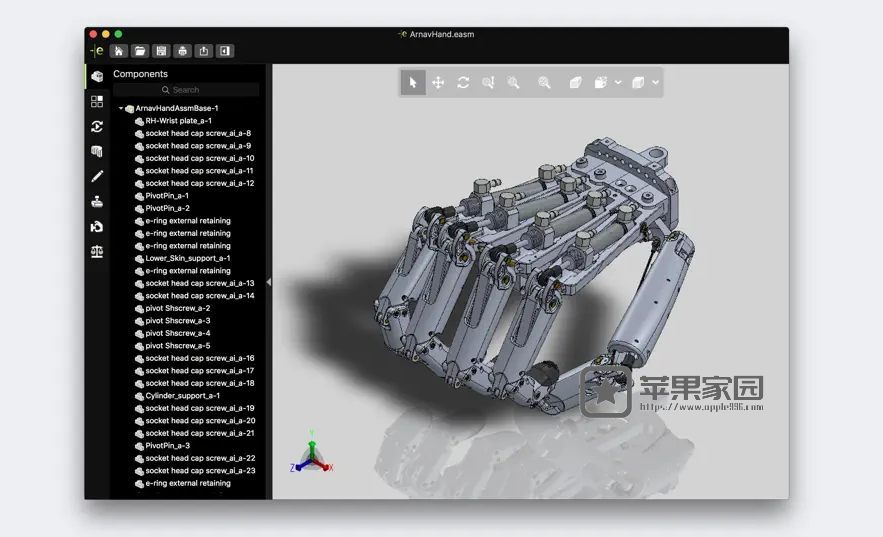The width and height of the screenshot is (883, 537).
Task: Click the Components panel heading
Action: [140, 74]
